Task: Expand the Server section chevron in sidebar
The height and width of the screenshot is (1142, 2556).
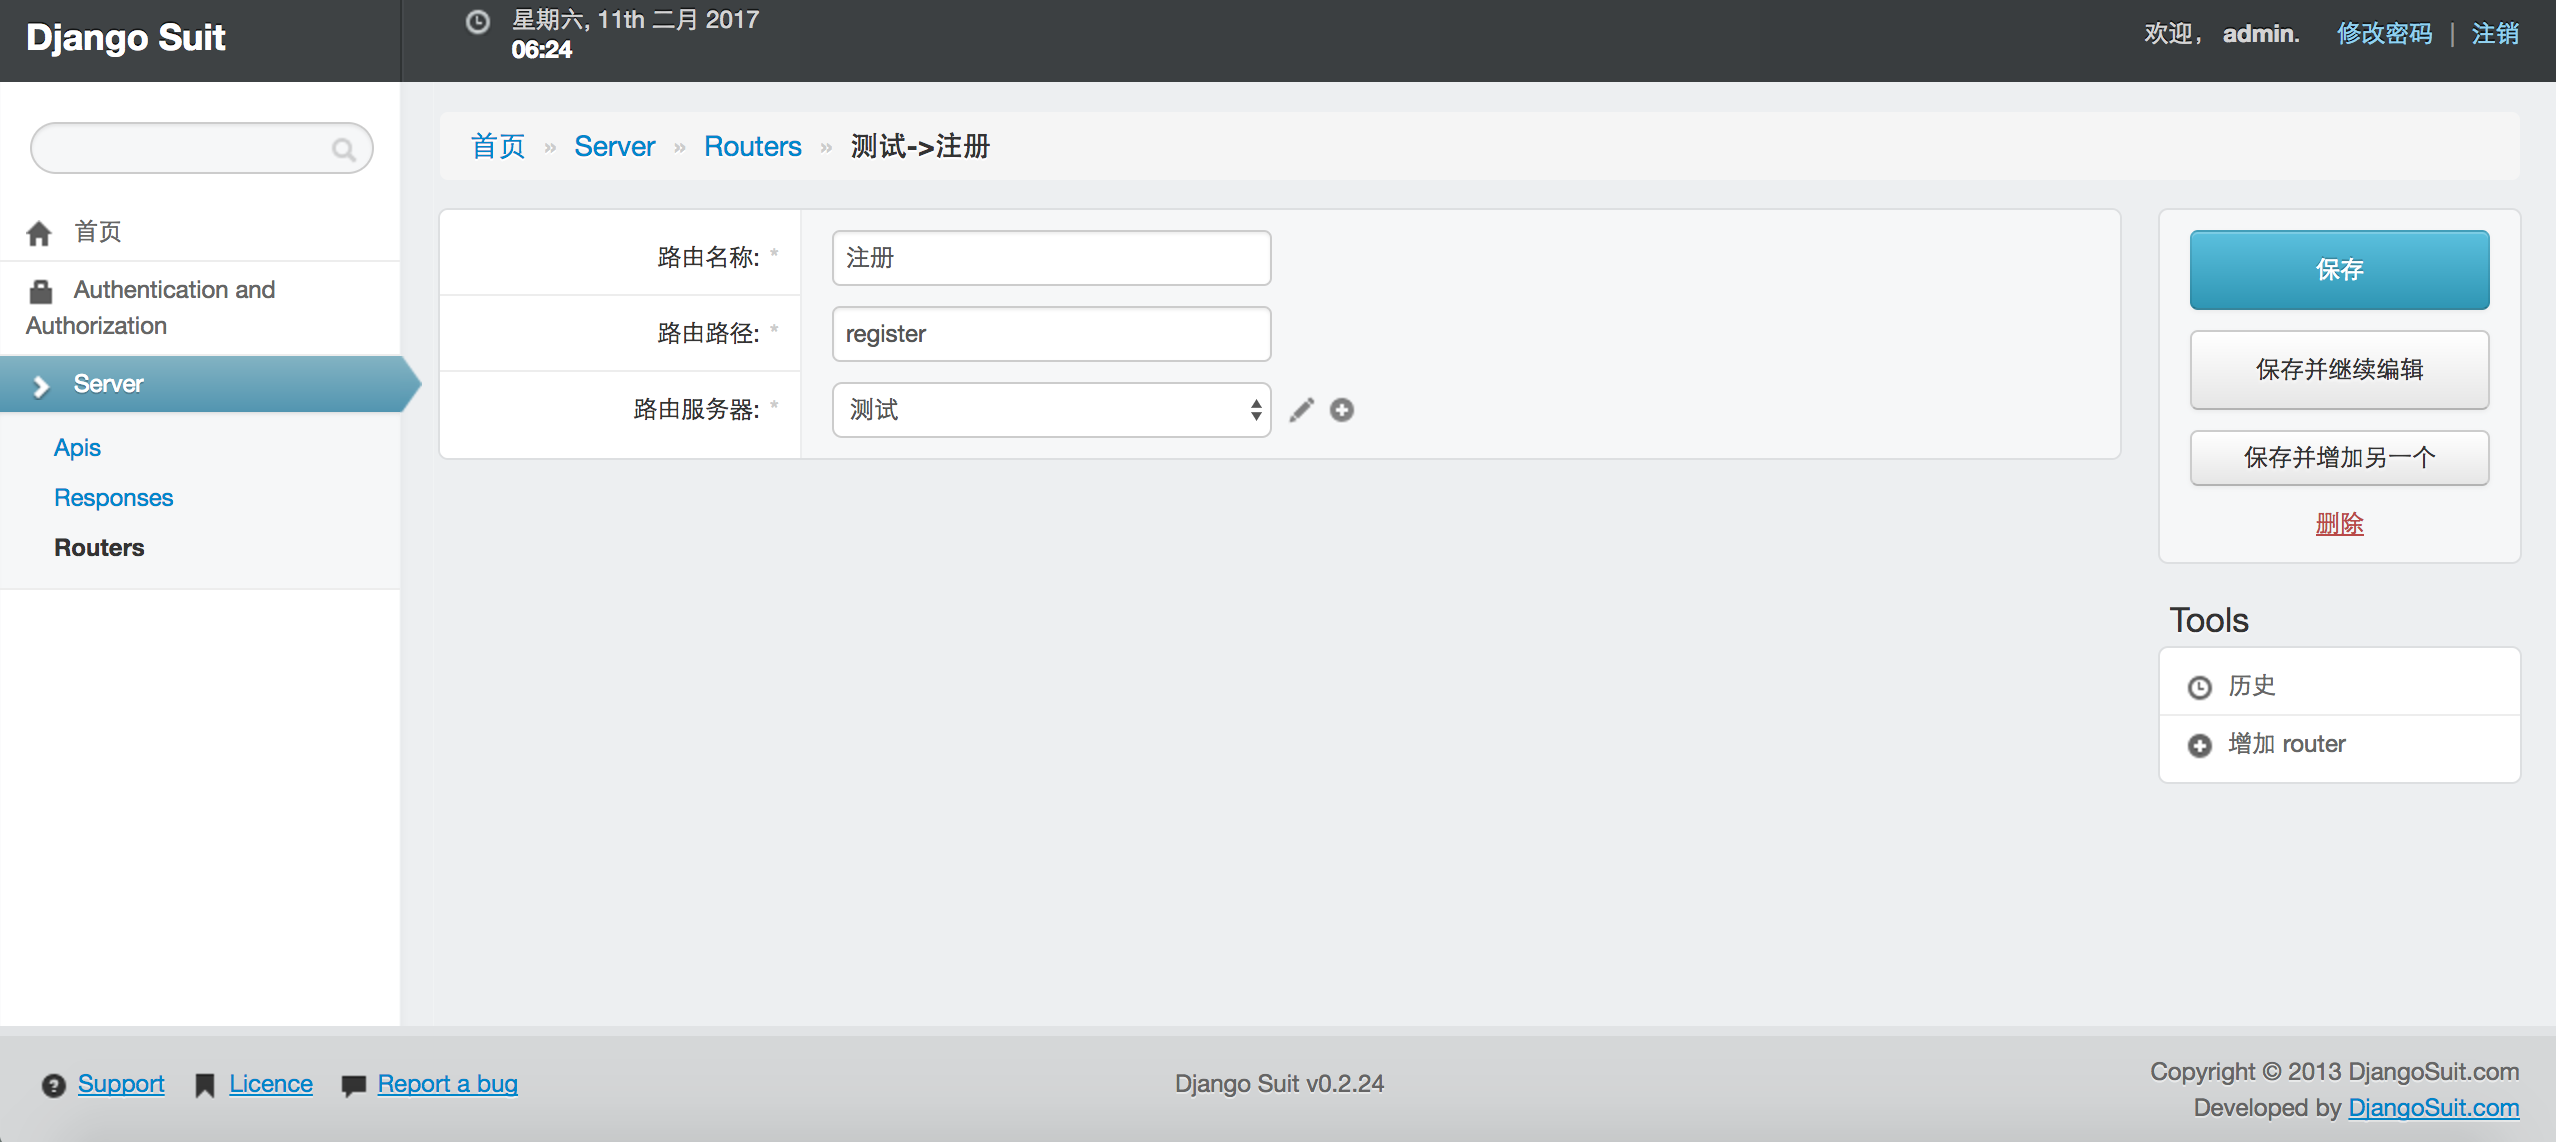Action: [x=41, y=385]
